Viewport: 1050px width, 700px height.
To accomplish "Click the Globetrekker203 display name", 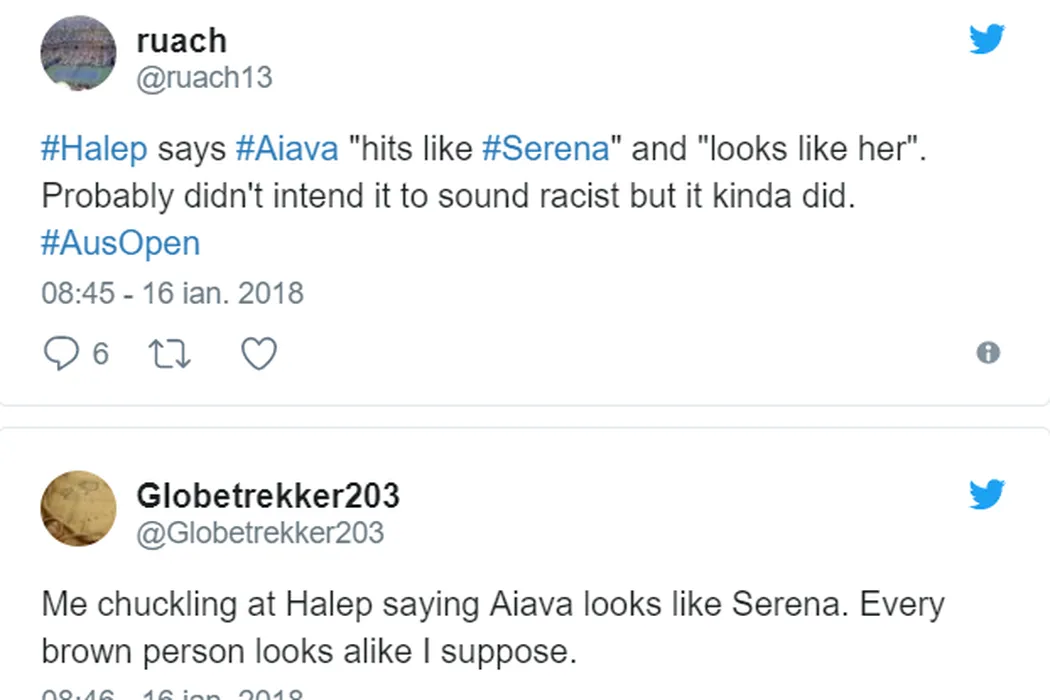I will (267, 495).
